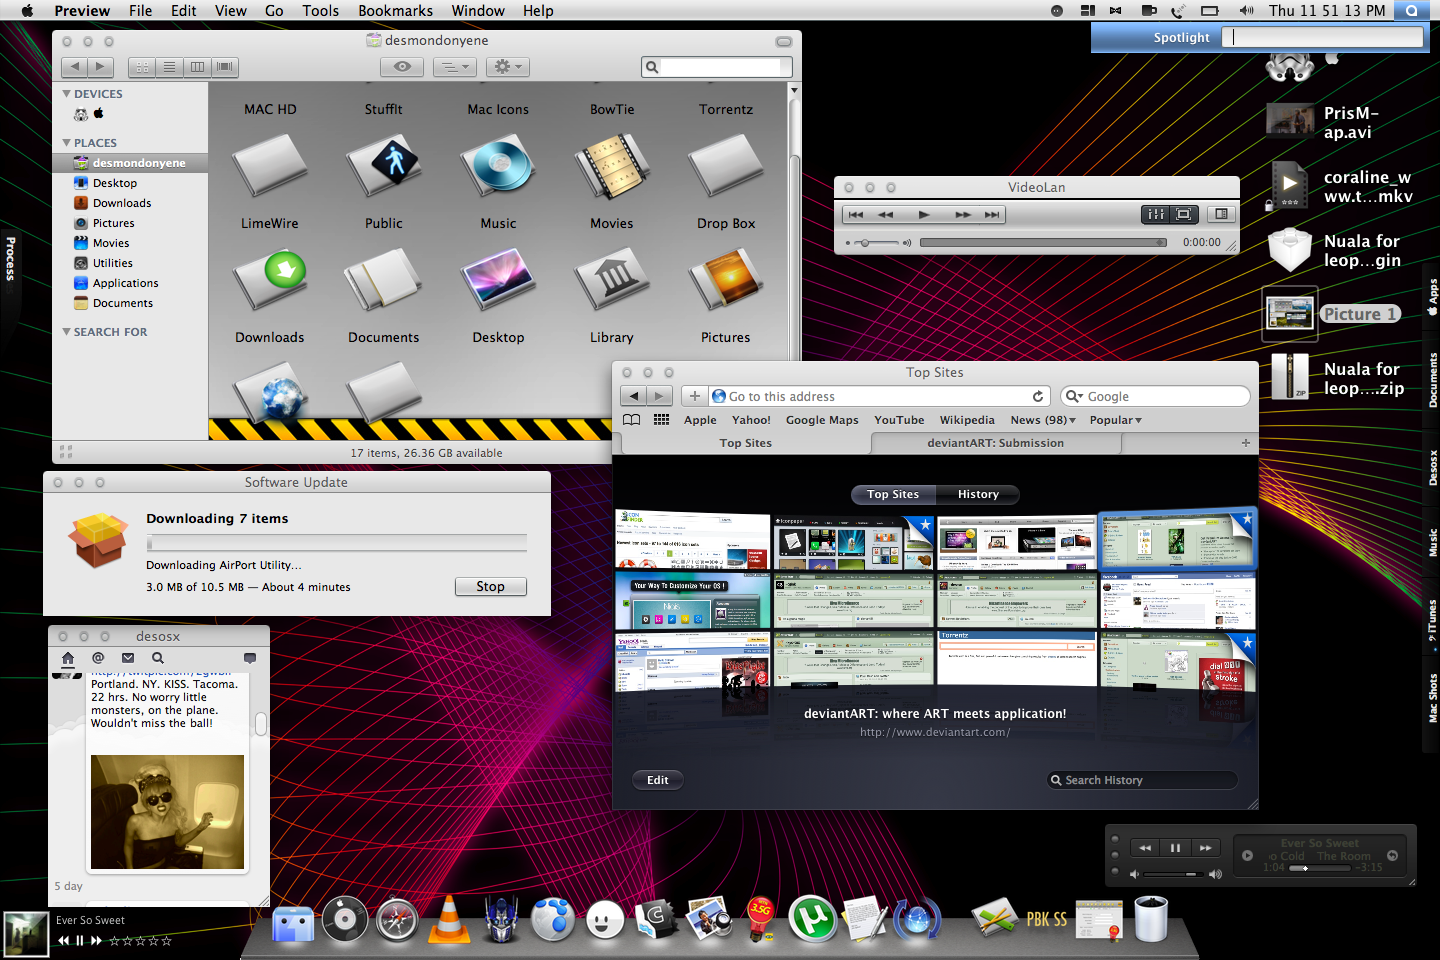1440x960 pixels.
Task: Click the VideoLan playback position bar
Action: 1043,243
